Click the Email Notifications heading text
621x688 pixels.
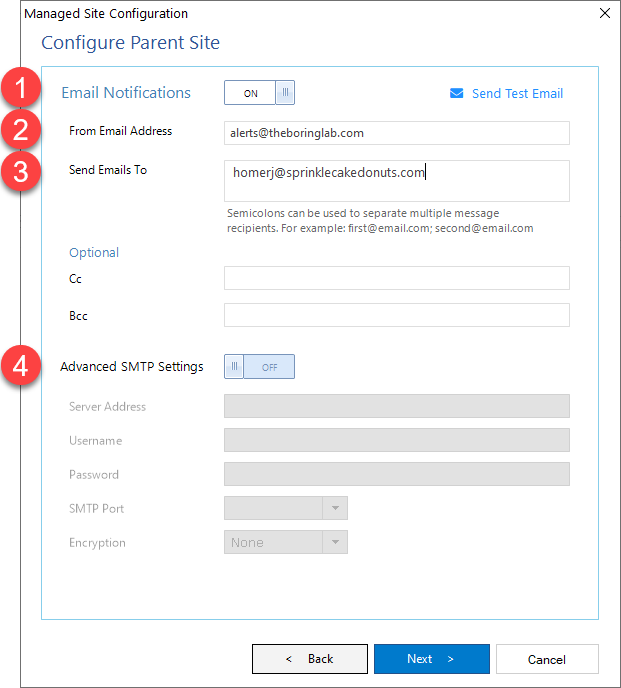[x=126, y=93]
